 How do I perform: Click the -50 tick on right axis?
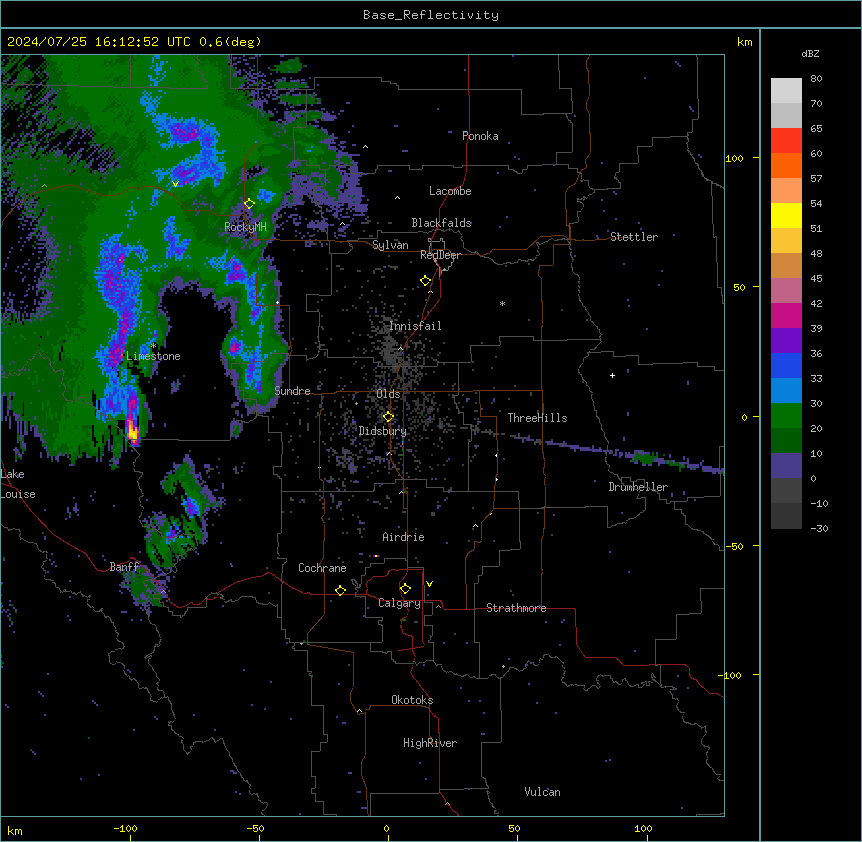click(x=734, y=546)
